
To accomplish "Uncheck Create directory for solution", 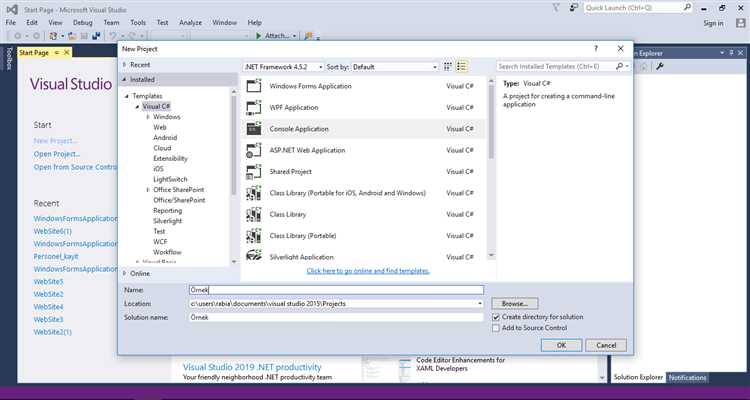I will (x=495, y=317).
